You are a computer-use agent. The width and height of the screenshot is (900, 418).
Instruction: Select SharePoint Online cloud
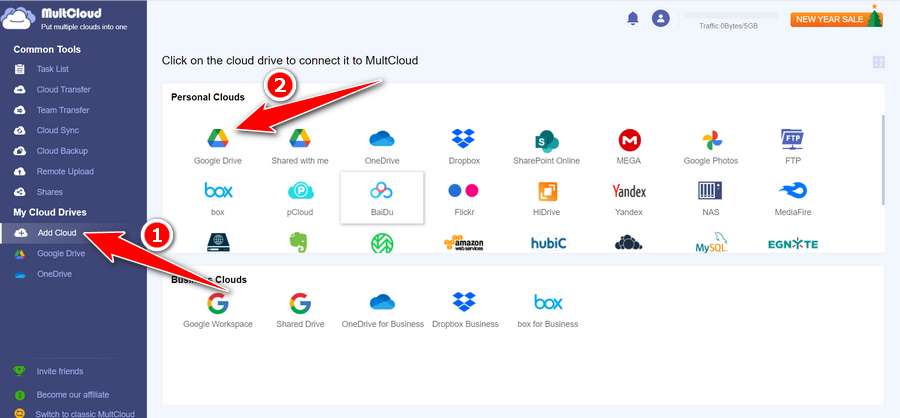(x=546, y=146)
